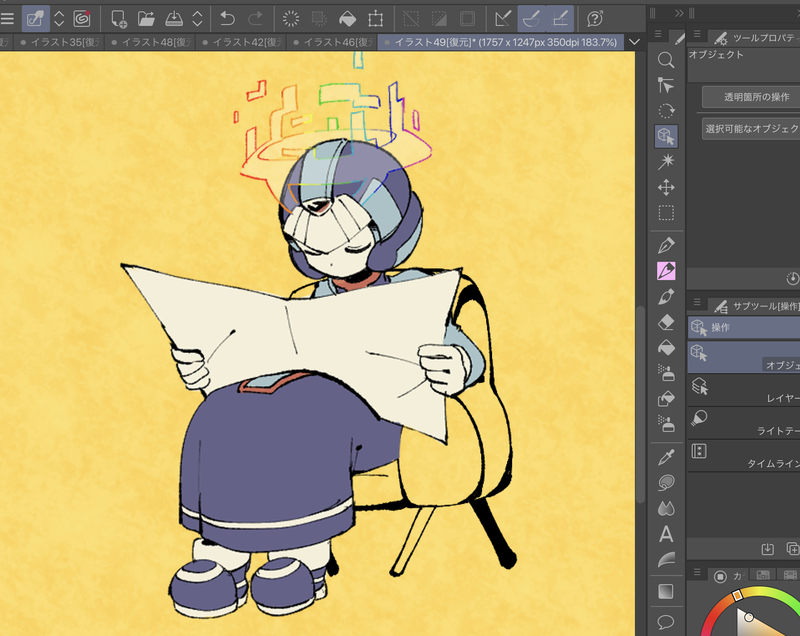Open the main hamburger menu

pyautogui.click(x=7, y=19)
